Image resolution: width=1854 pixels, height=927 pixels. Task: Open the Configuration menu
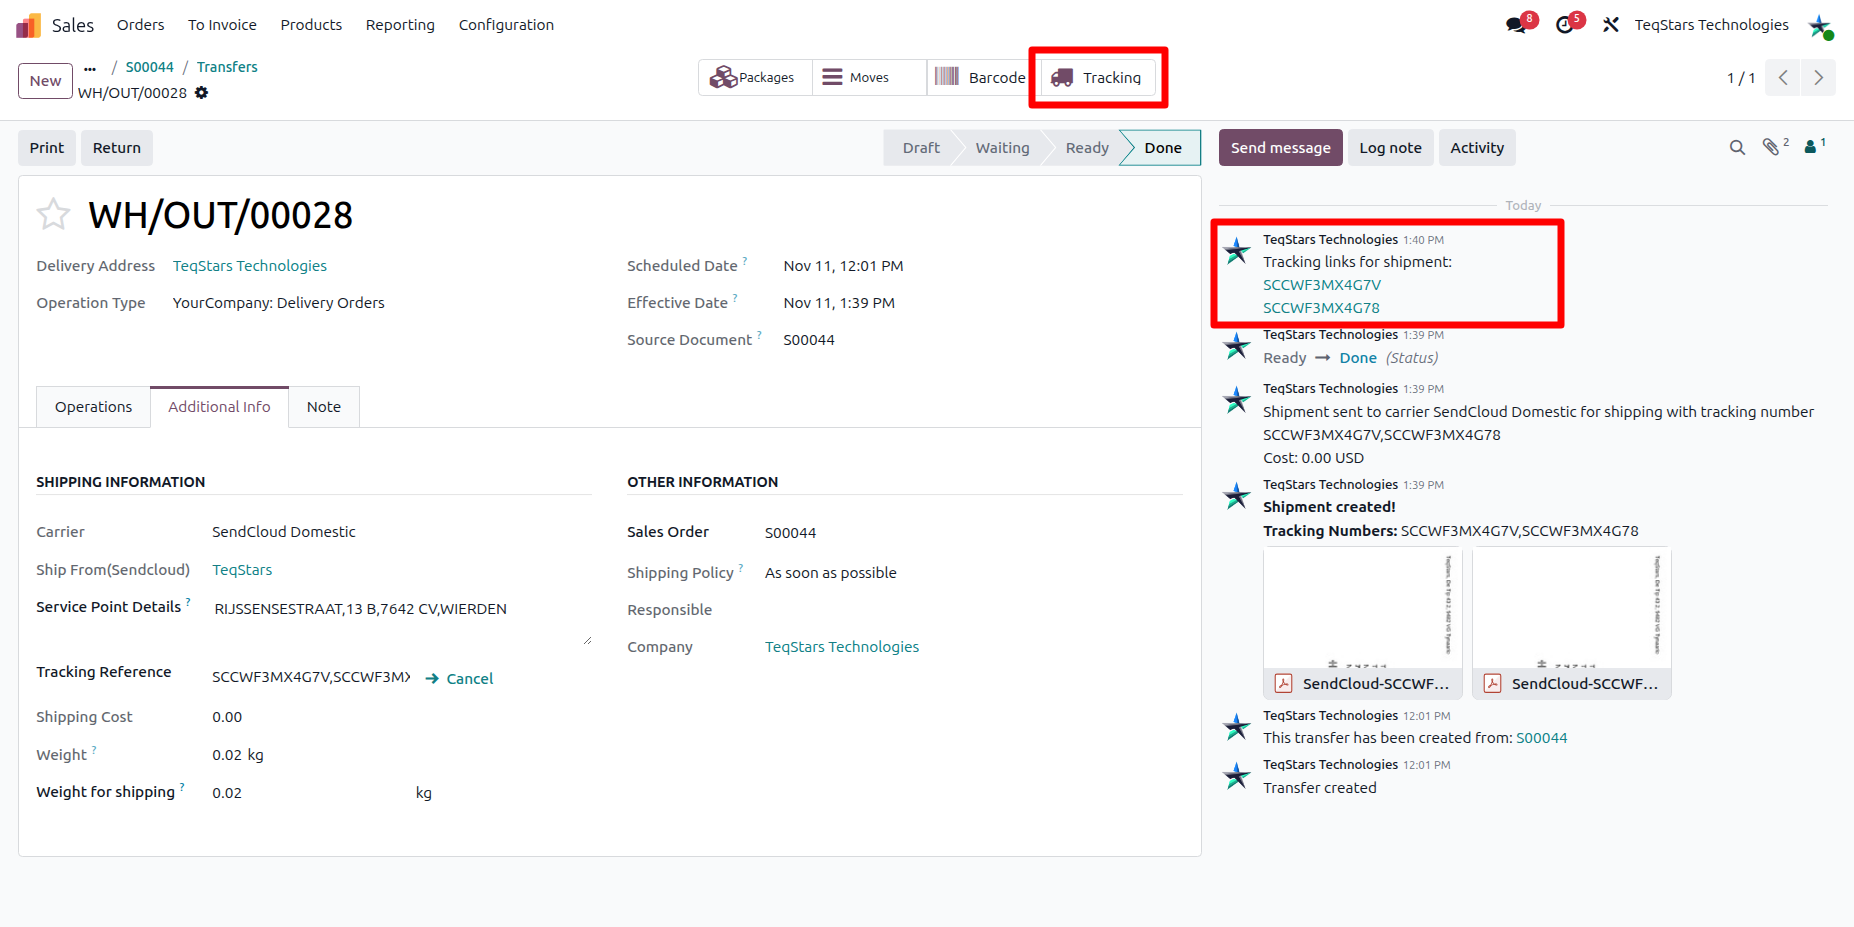pyautogui.click(x=506, y=25)
